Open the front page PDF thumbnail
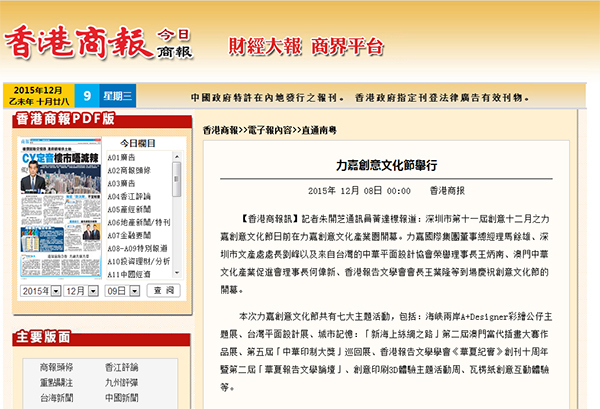The width and height of the screenshot is (600, 409). tap(60, 208)
